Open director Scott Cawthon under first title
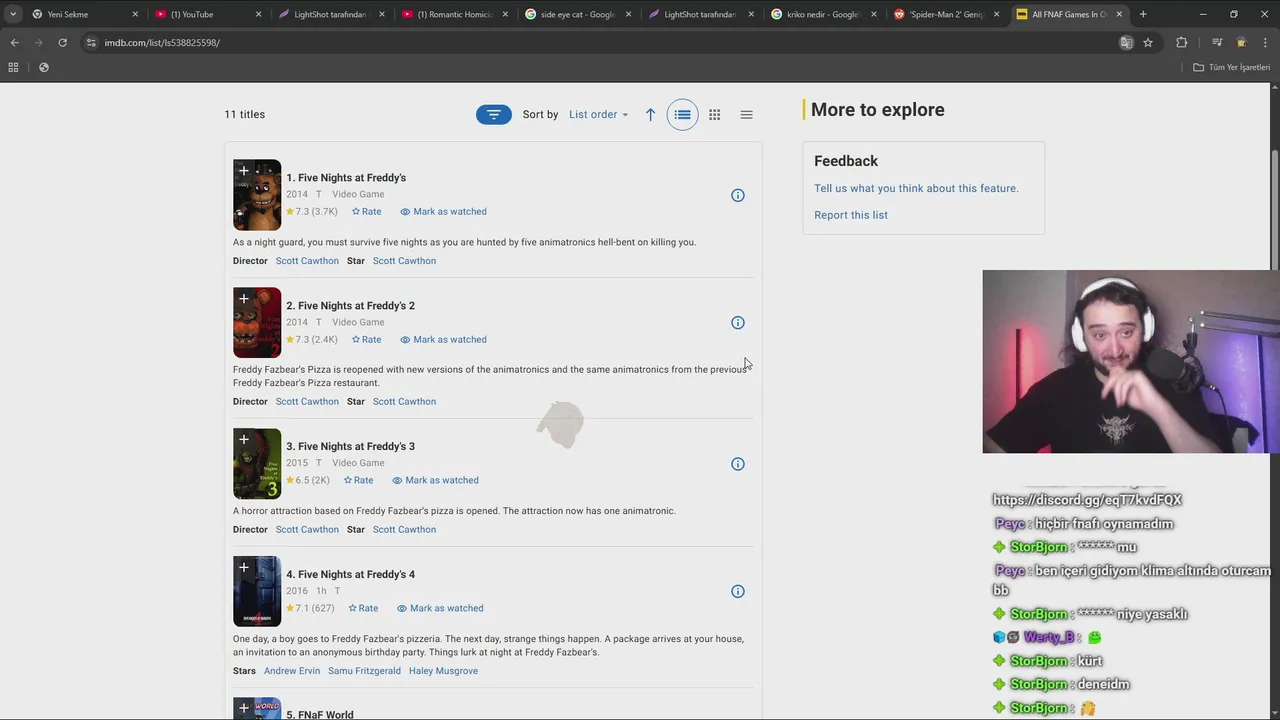The height and width of the screenshot is (720, 1280). tap(307, 261)
